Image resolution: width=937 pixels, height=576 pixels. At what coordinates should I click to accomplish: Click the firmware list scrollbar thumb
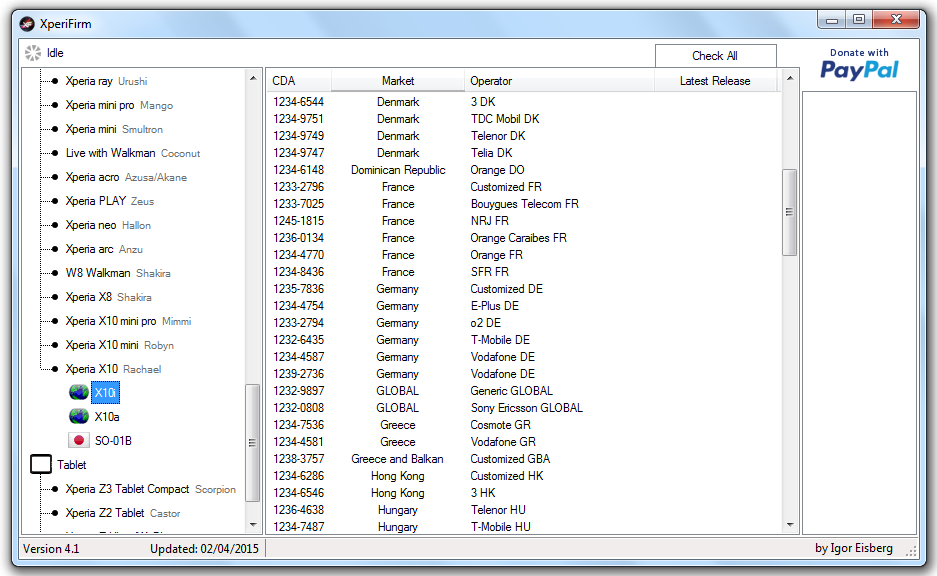coord(789,212)
